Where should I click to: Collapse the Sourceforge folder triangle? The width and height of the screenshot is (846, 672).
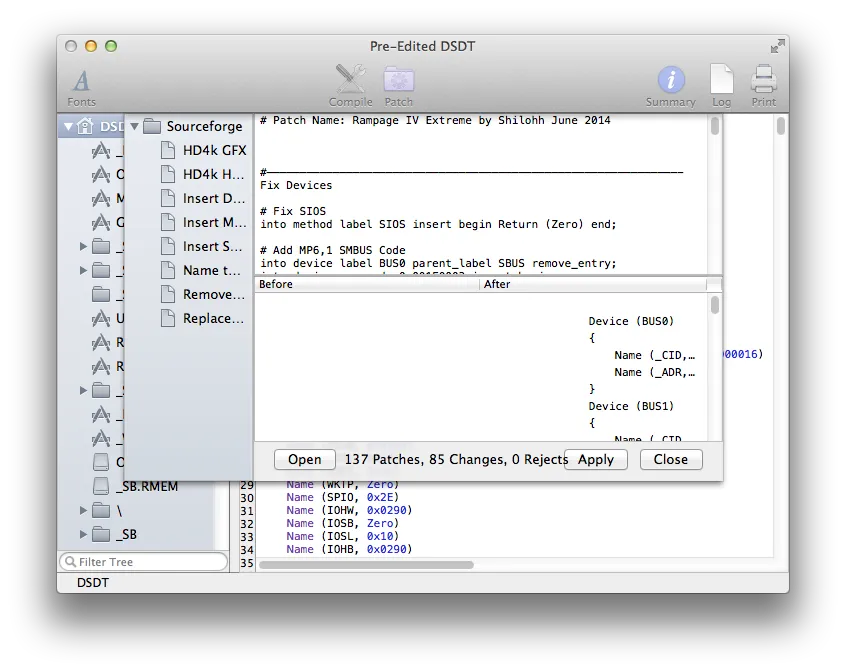(x=134, y=127)
